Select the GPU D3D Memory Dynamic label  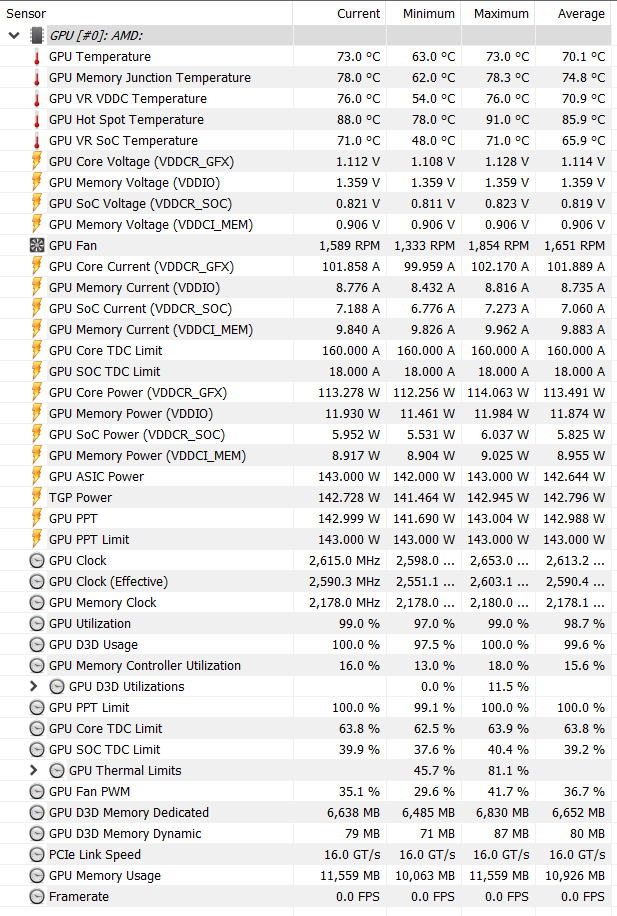click(x=125, y=834)
